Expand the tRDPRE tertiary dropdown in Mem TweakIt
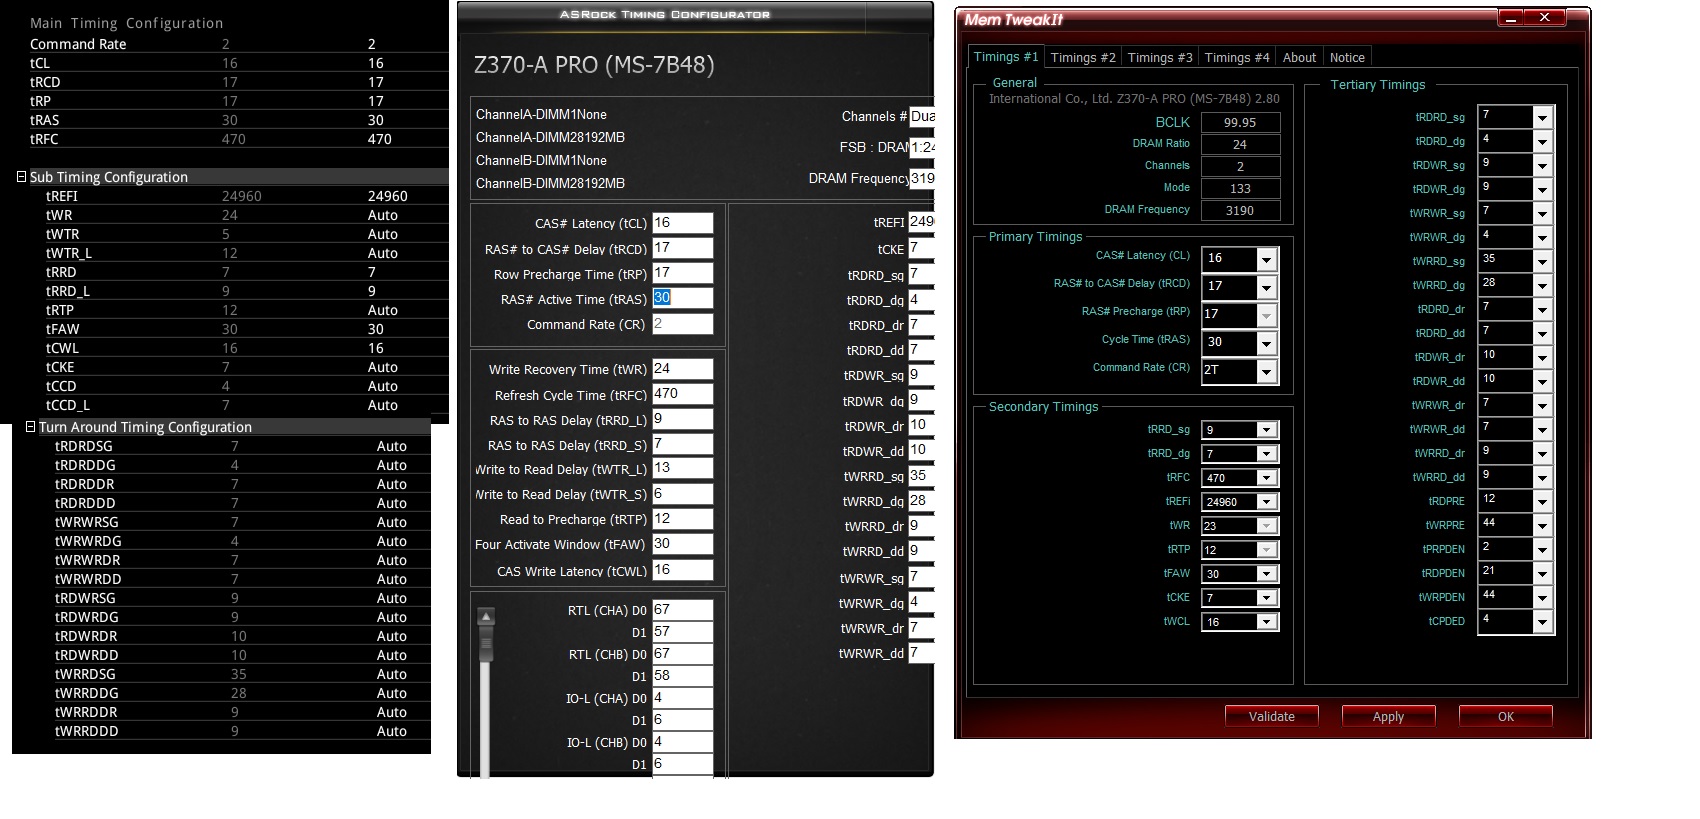The image size is (1700, 819). coord(1542,501)
